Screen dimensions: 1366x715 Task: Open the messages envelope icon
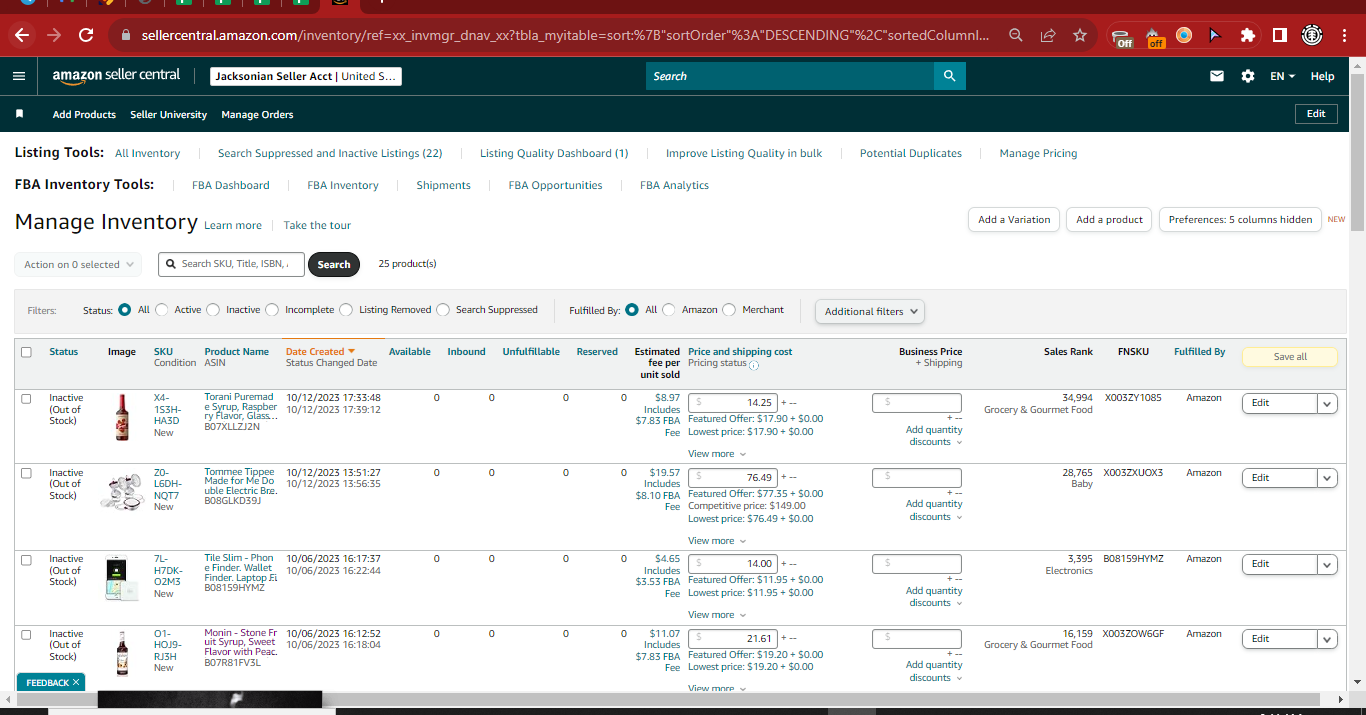1217,76
